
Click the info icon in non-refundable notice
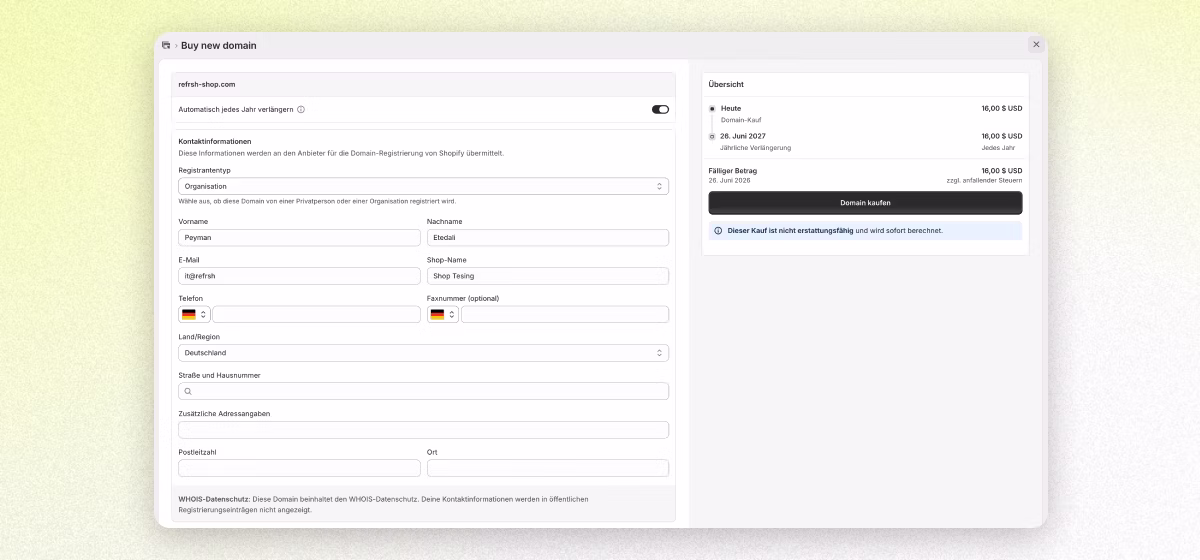pos(718,231)
